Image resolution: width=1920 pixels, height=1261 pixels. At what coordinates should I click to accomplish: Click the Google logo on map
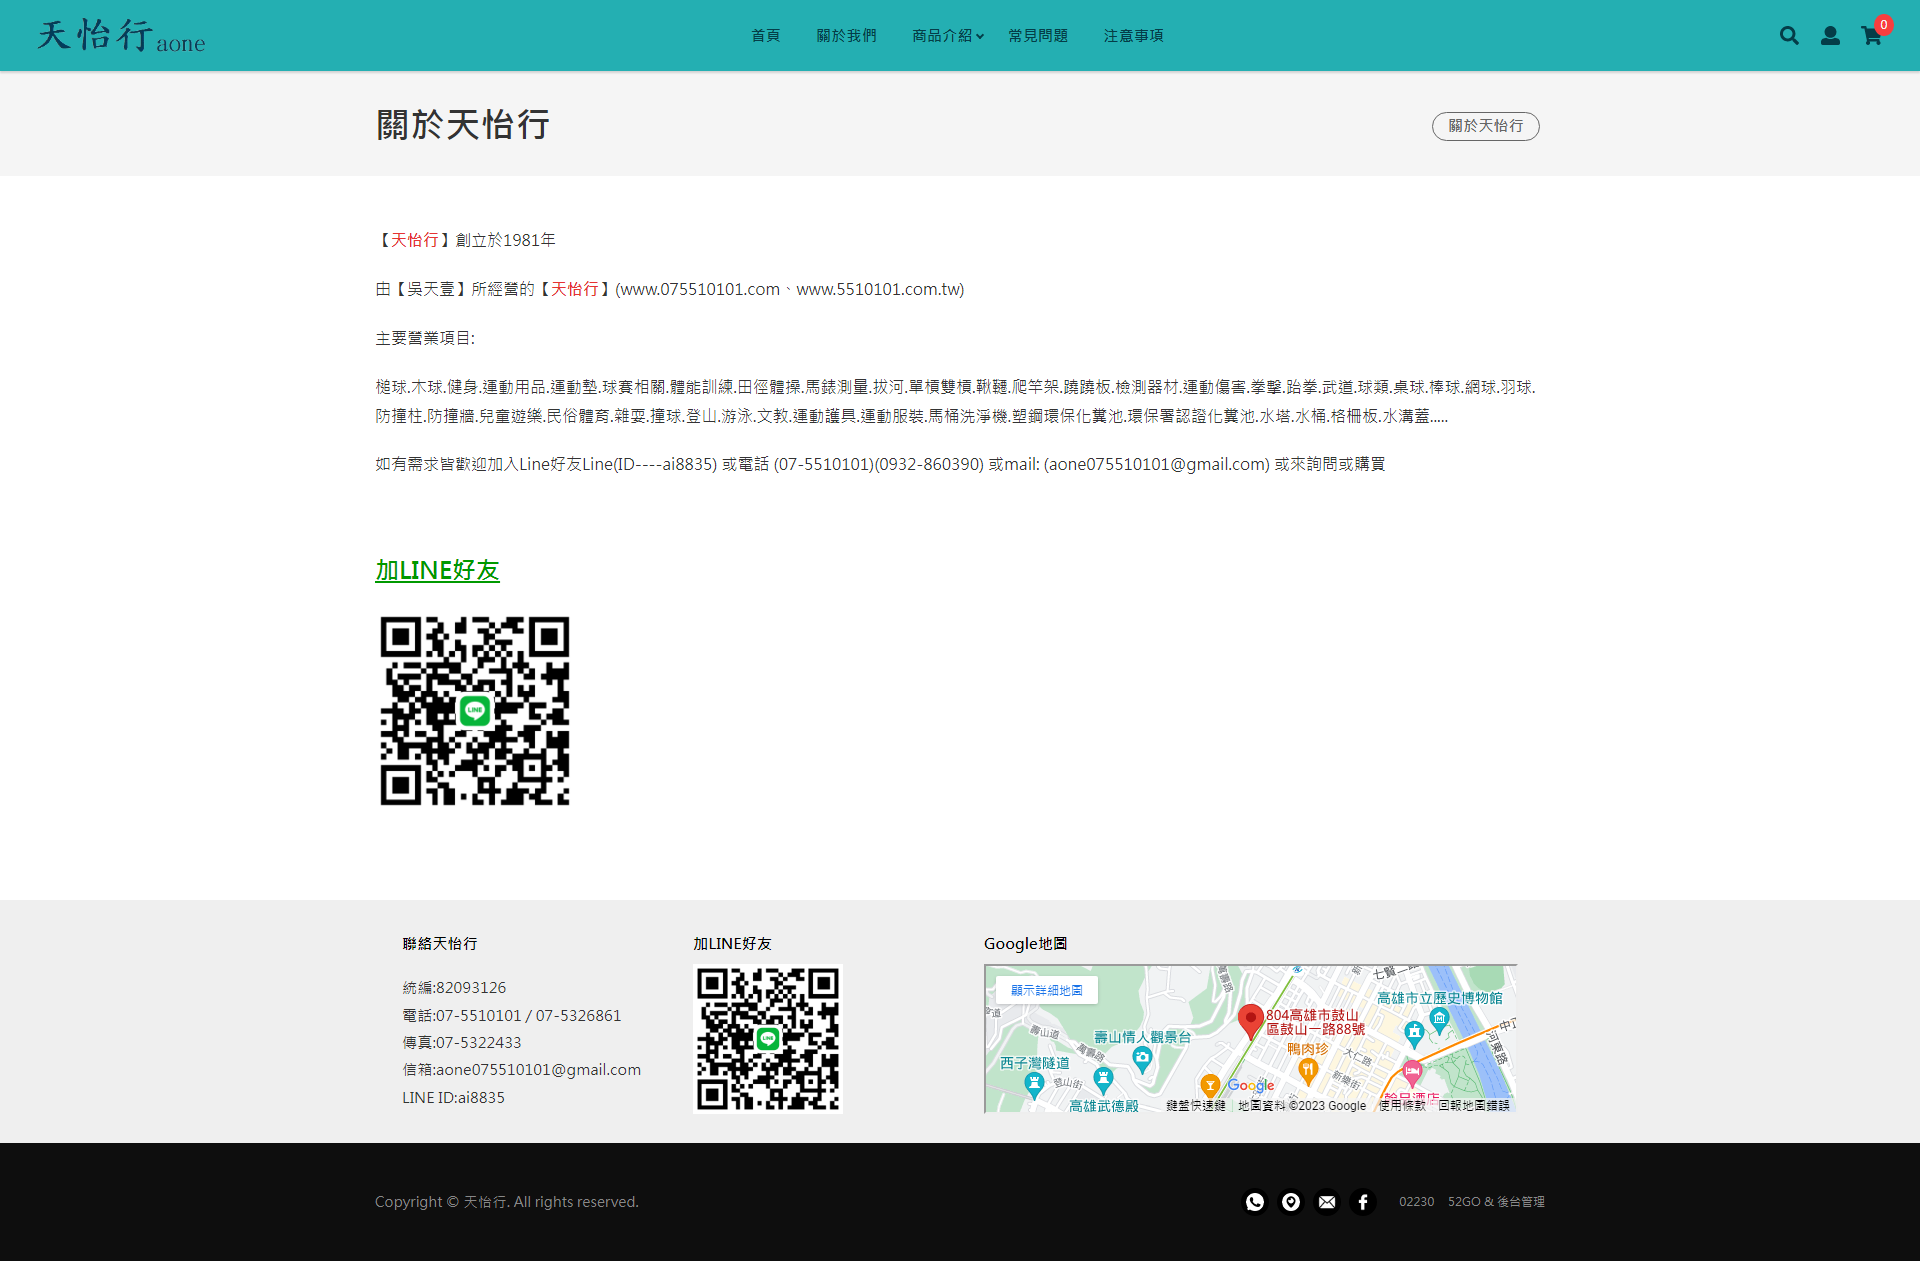click(x=1251, y=1086)
